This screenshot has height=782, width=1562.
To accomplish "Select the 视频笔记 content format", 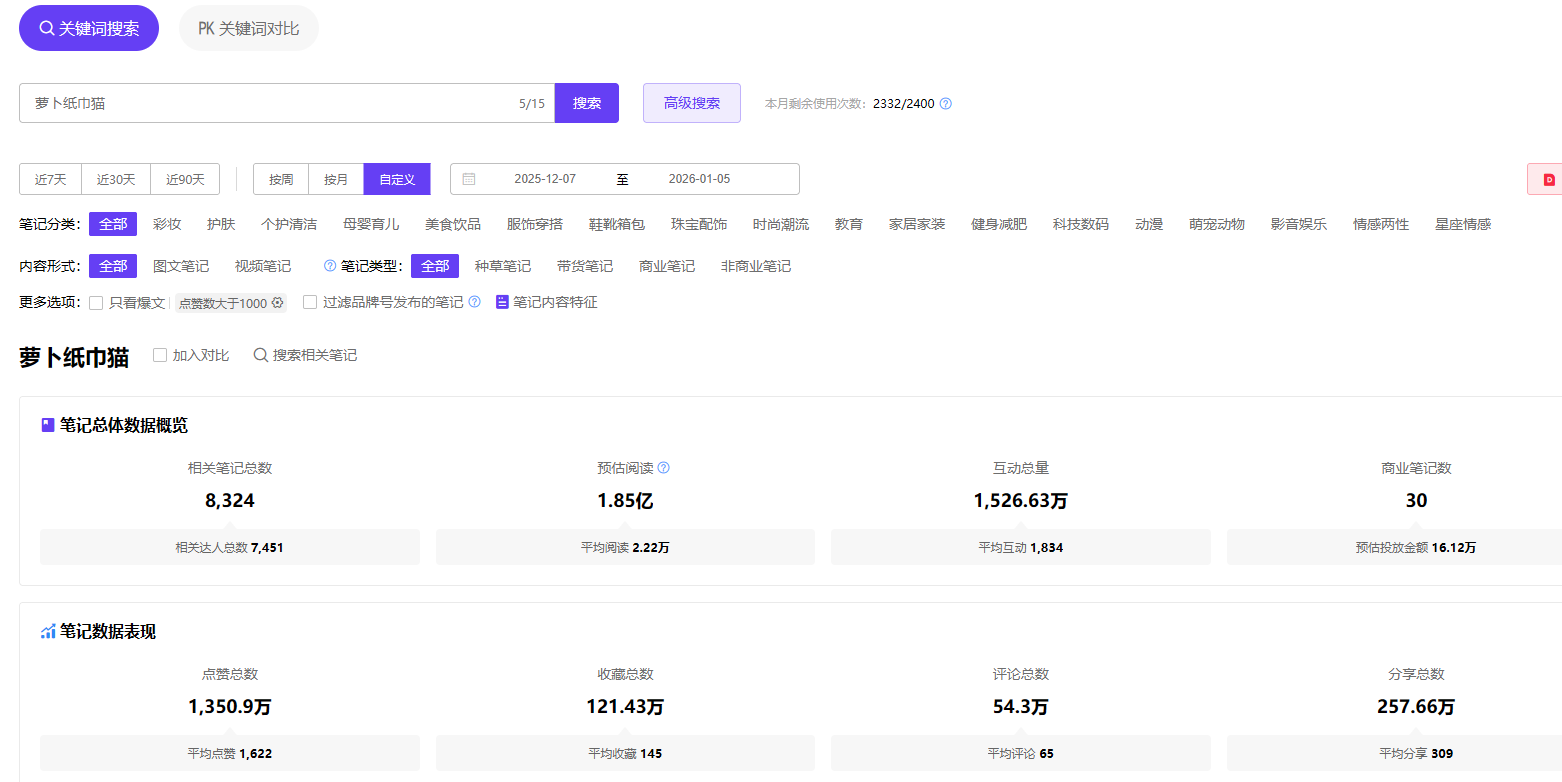I will point(263,266).
